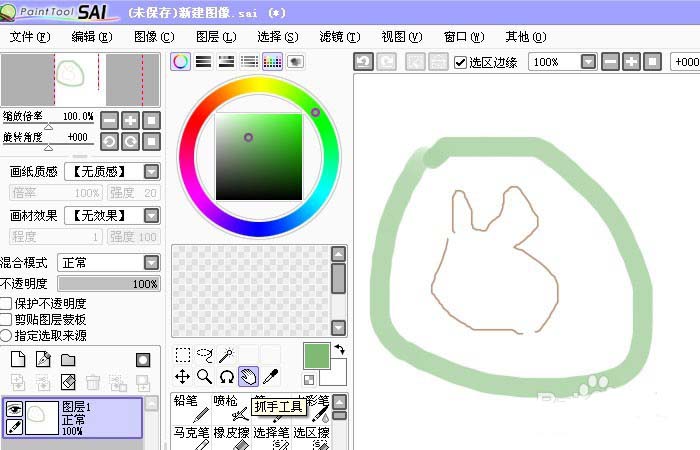This screenshot has height=450, width=700.
Task: Open the 视图 menu
Action: 402,37
